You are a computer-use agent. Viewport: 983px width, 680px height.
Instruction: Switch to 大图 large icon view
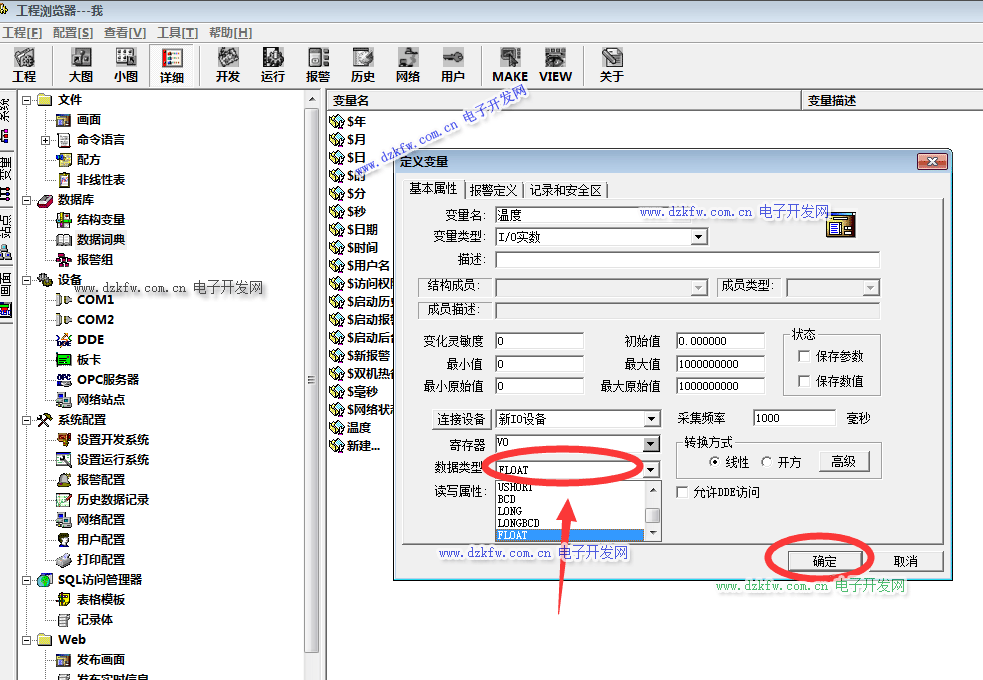(x=81, y=64)
